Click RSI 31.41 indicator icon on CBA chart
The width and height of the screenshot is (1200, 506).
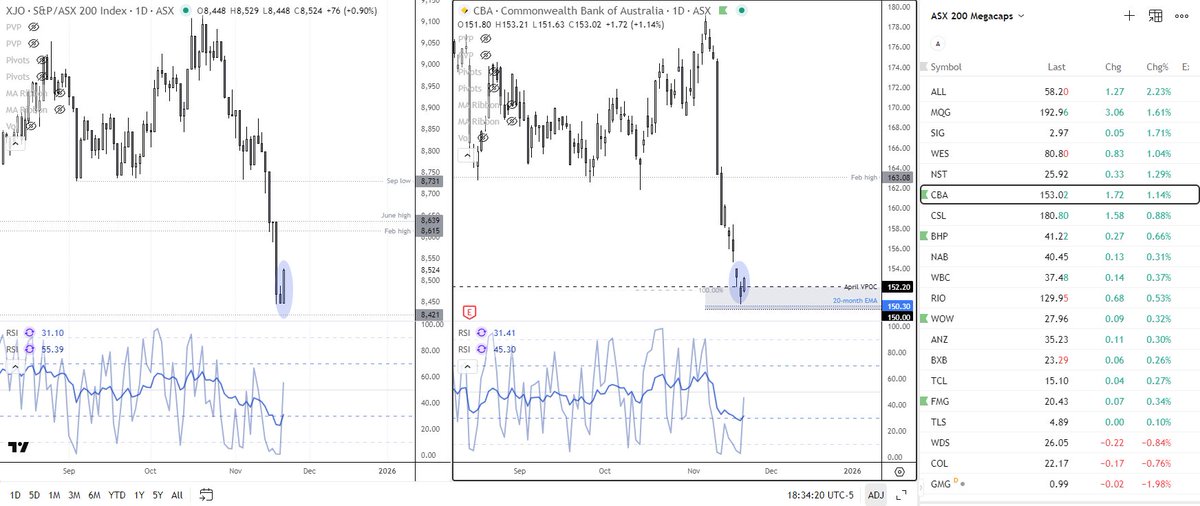484,333
